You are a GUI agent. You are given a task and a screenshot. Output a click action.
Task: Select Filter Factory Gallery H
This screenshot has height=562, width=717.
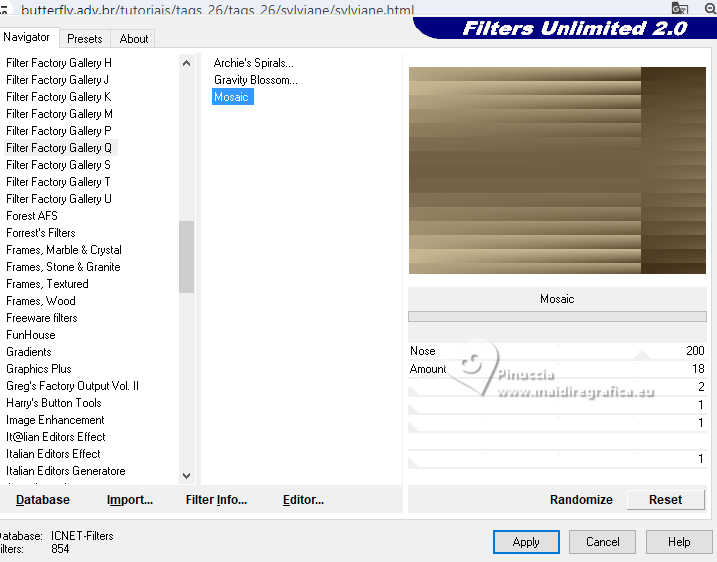coord(59,63)
